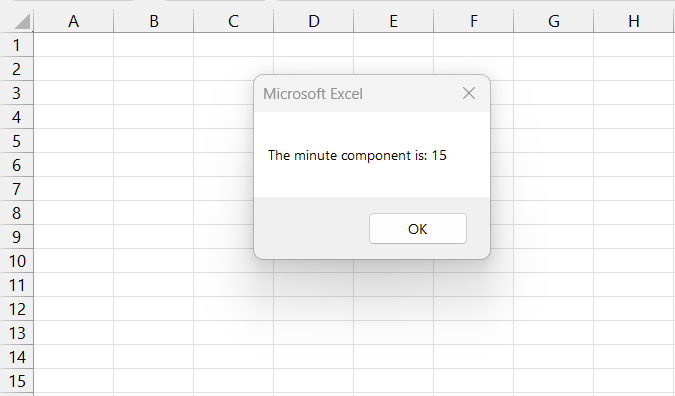Select cell A1
Screen dimensions: 675x396
coord(74,45)
